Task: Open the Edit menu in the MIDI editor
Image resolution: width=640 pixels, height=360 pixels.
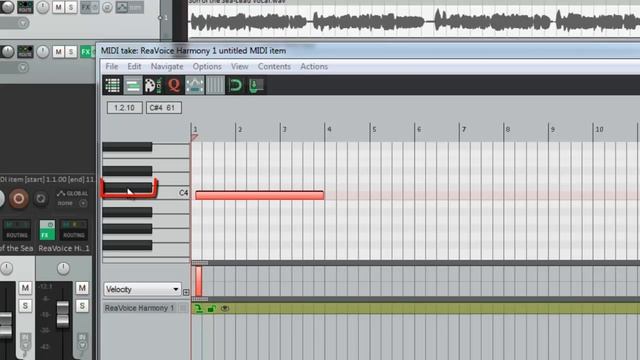Action: click(x=134, y=67)
